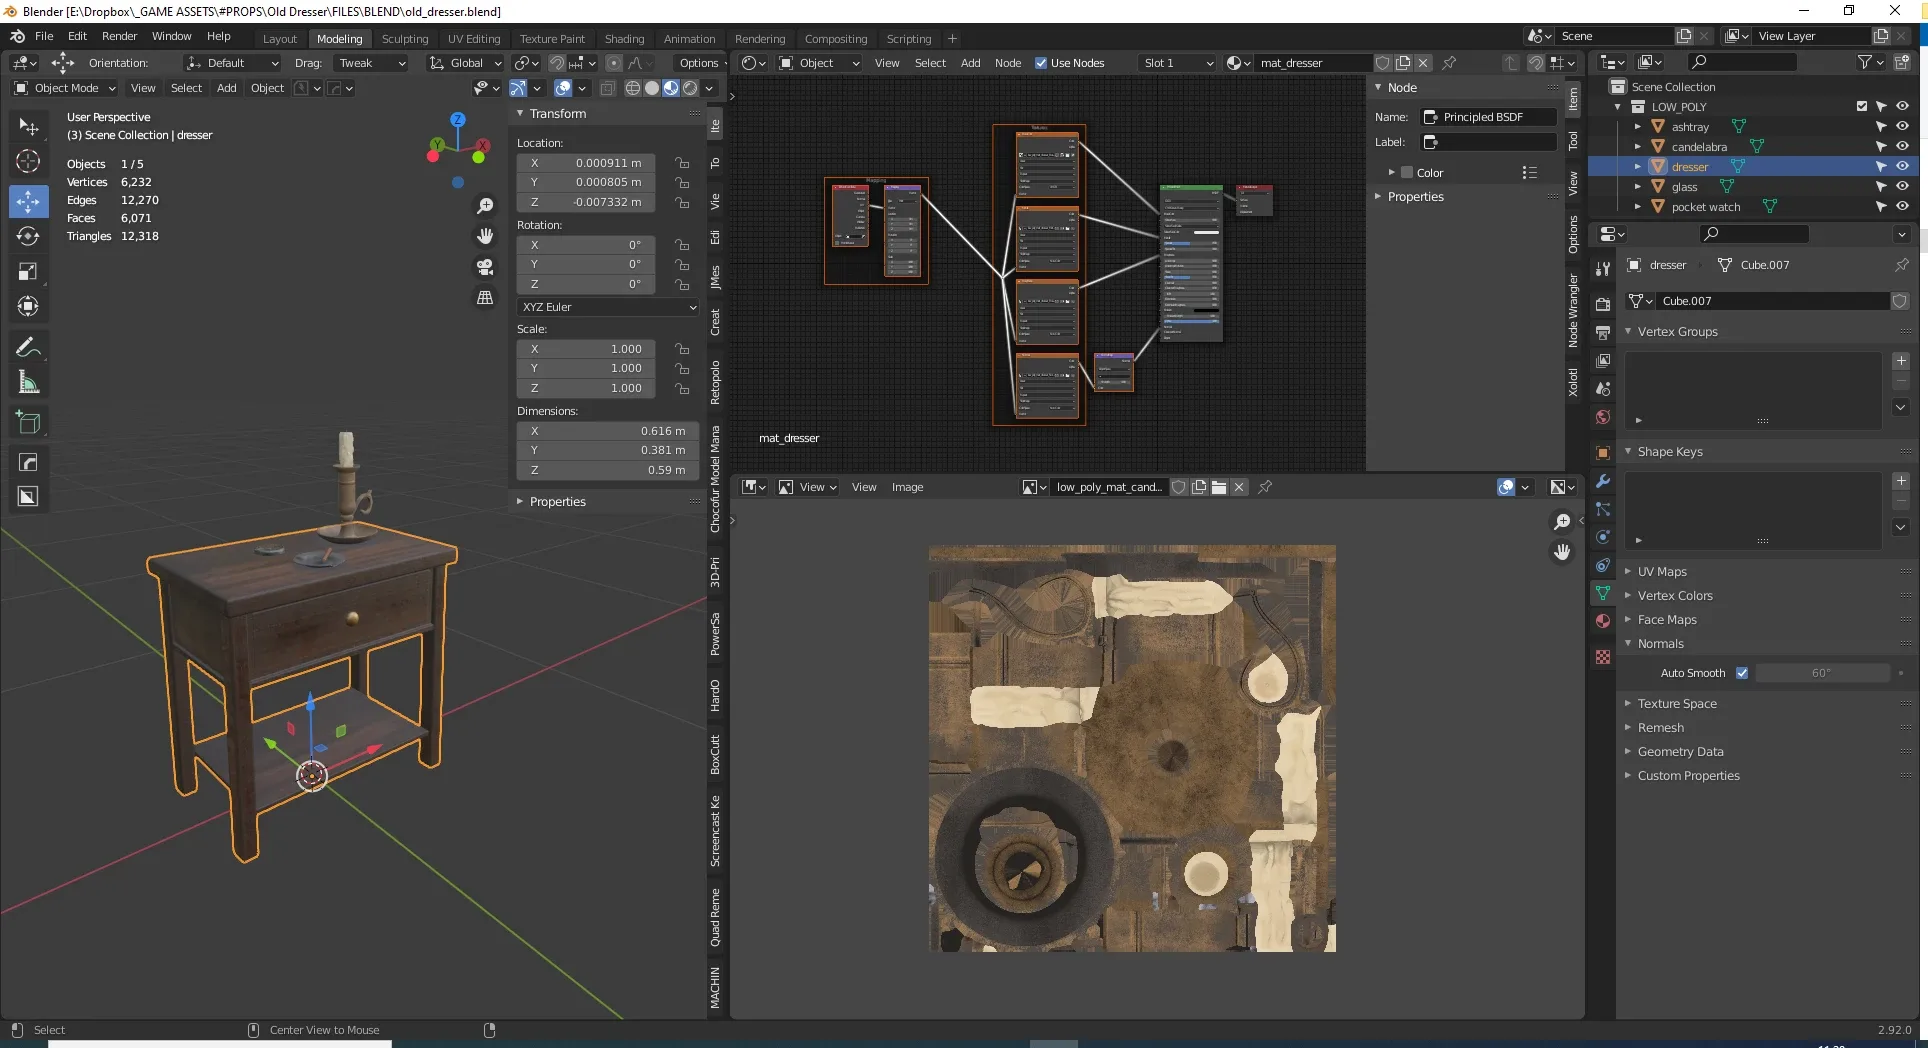Activate the Scale tool
Viewport: 1928px width, 1048px height.
(x=28, y=271)
